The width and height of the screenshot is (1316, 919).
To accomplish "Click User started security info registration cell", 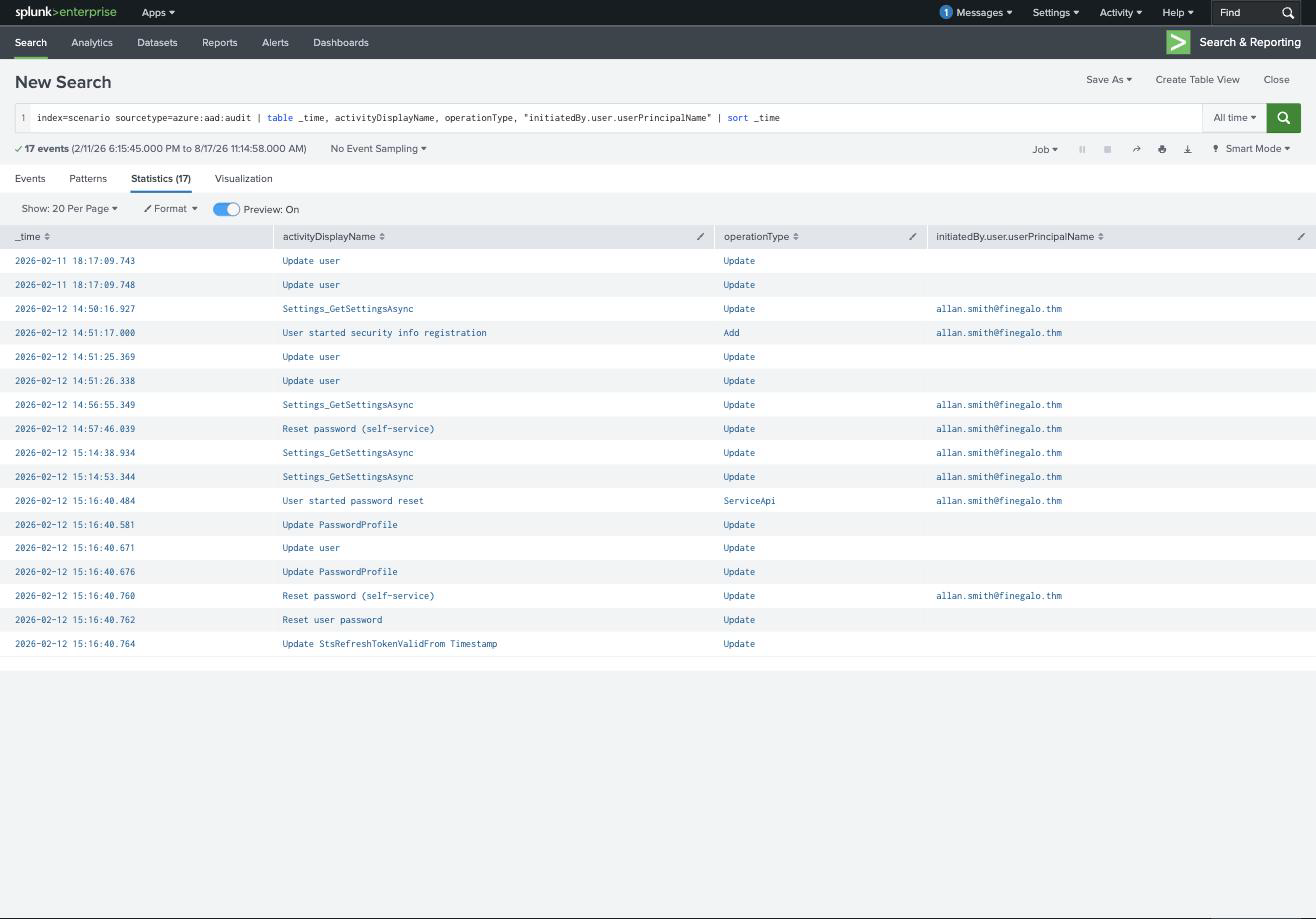I will tap(384, 333).
